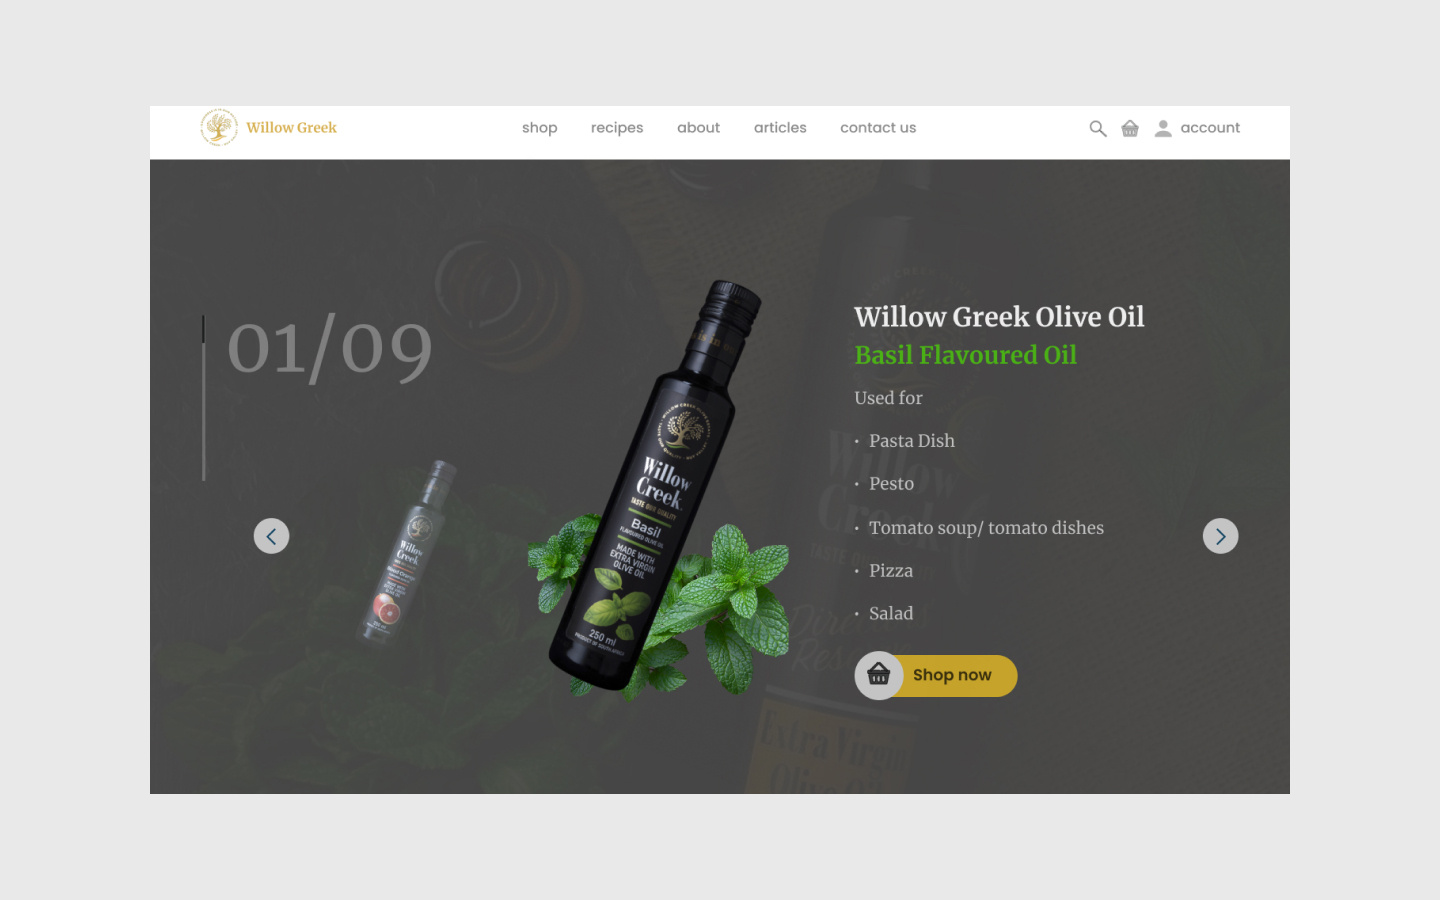Click the Willow Greek brand name

tap(291, 128)
